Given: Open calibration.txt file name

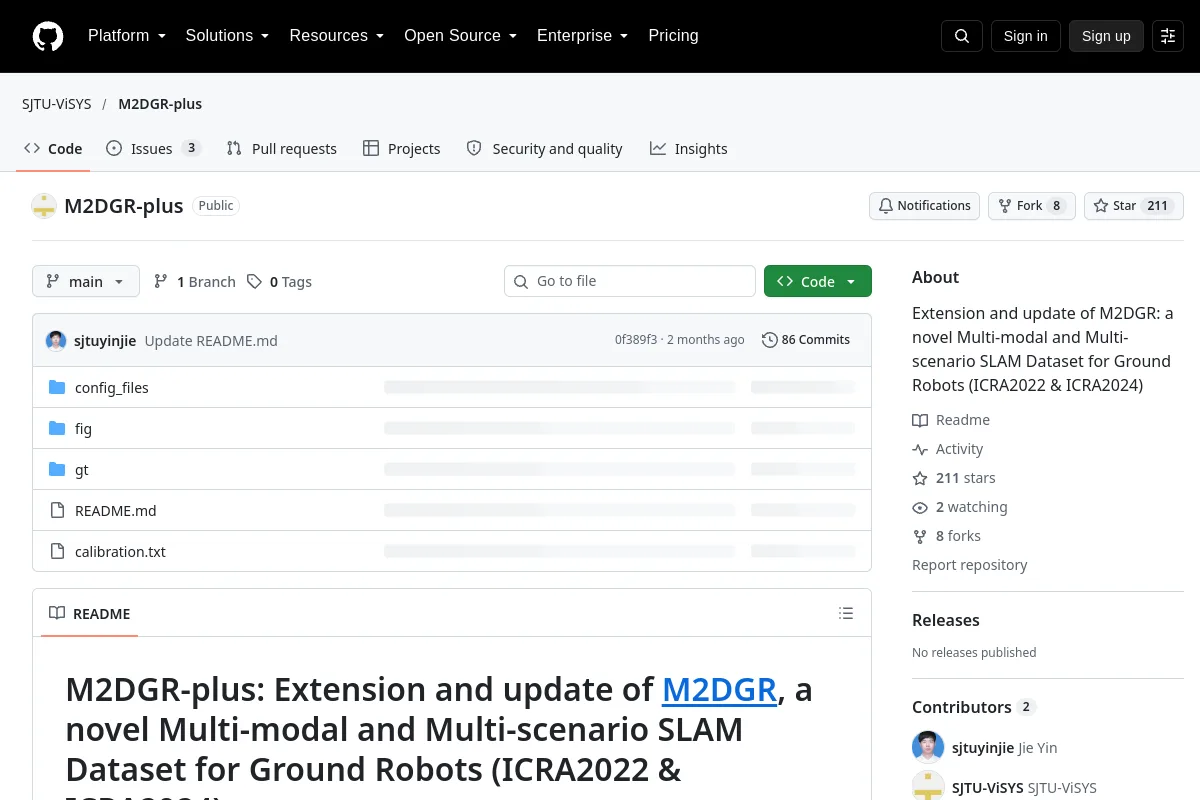Looking at the screenshot, I should (x=120, y=552).
